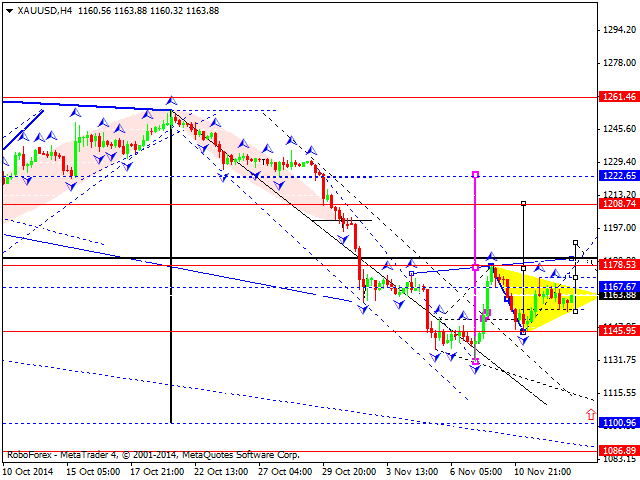The width and height of the screenshot is (640, 480).
Task: Select the 1222.65 blue price label
Action: coord(619,176)
